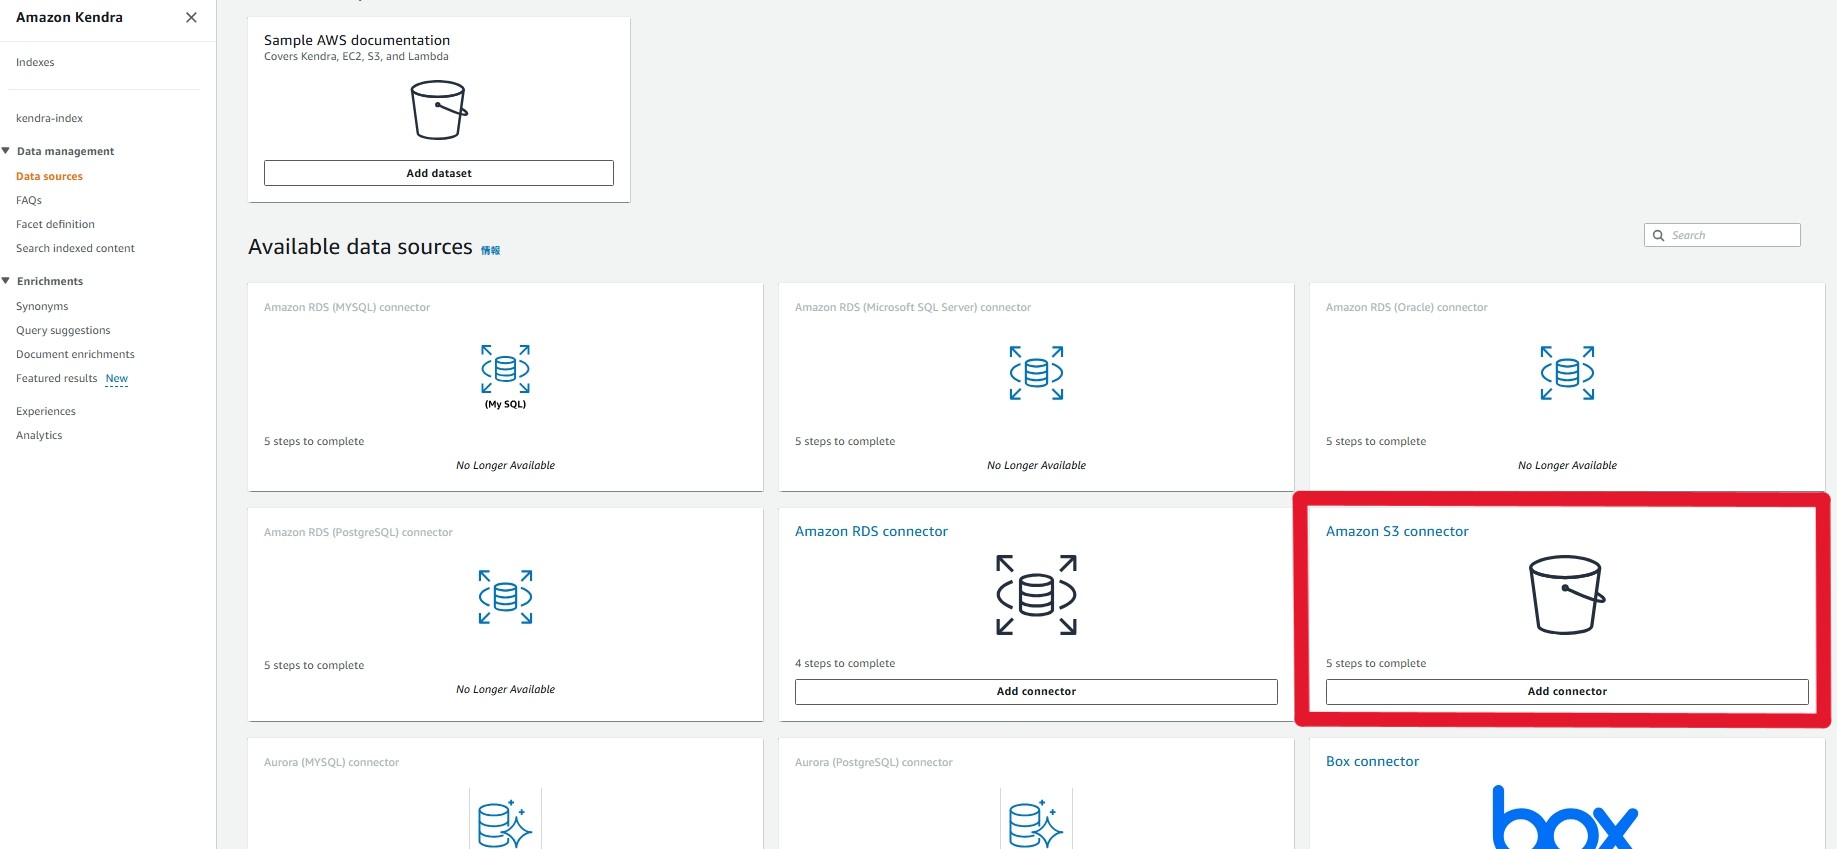Add connector for Amazon RDS
This screenshot has width=1837, height=849.
tap(1036, 691)
